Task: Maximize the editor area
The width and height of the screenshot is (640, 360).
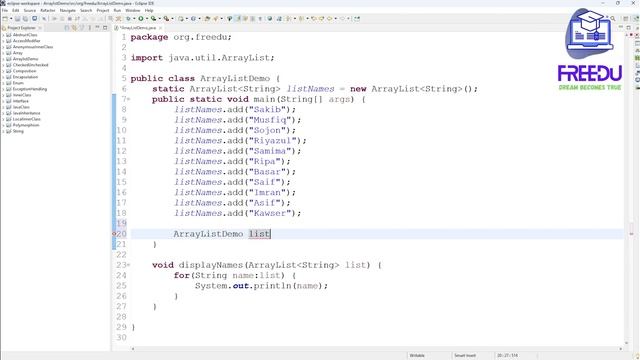Action: pyautogui.click(x=629, y=28)
